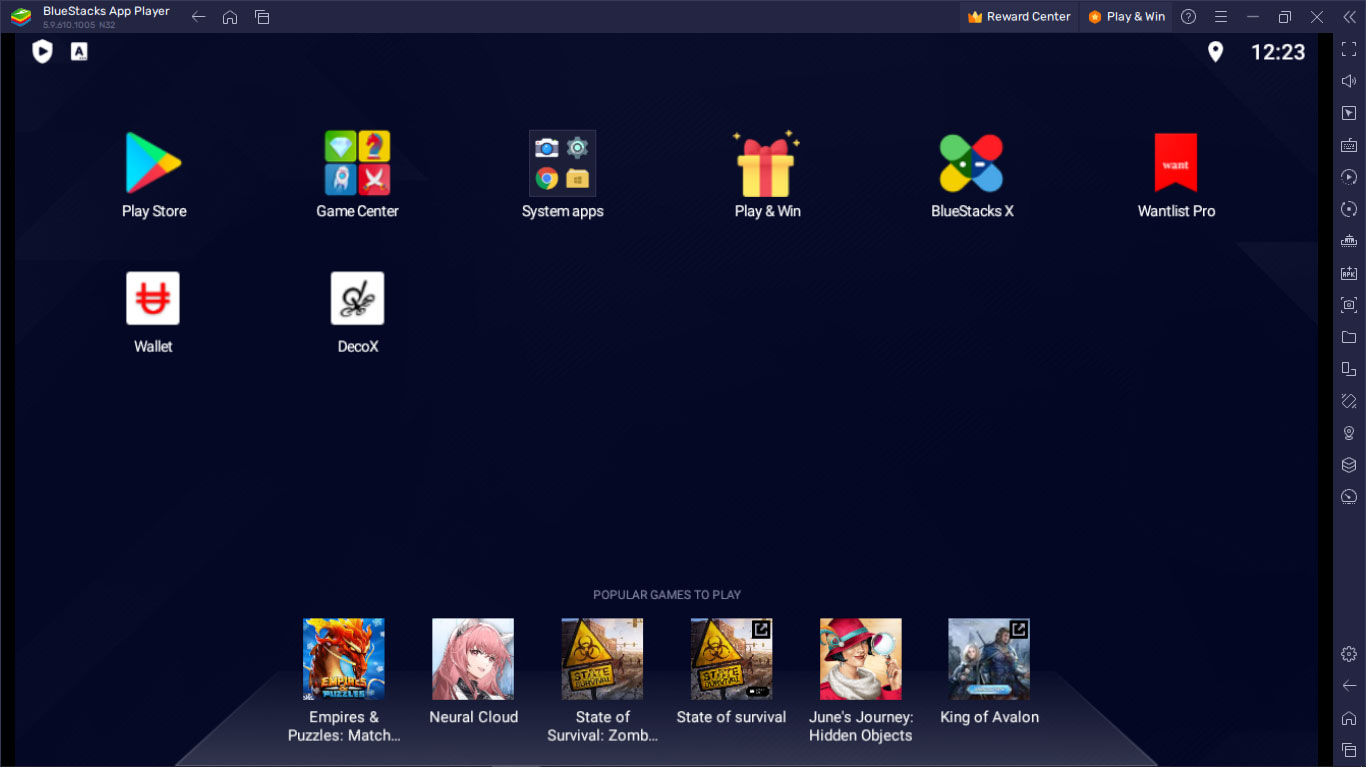Click the 12:23 clock

pos(1278,52)
